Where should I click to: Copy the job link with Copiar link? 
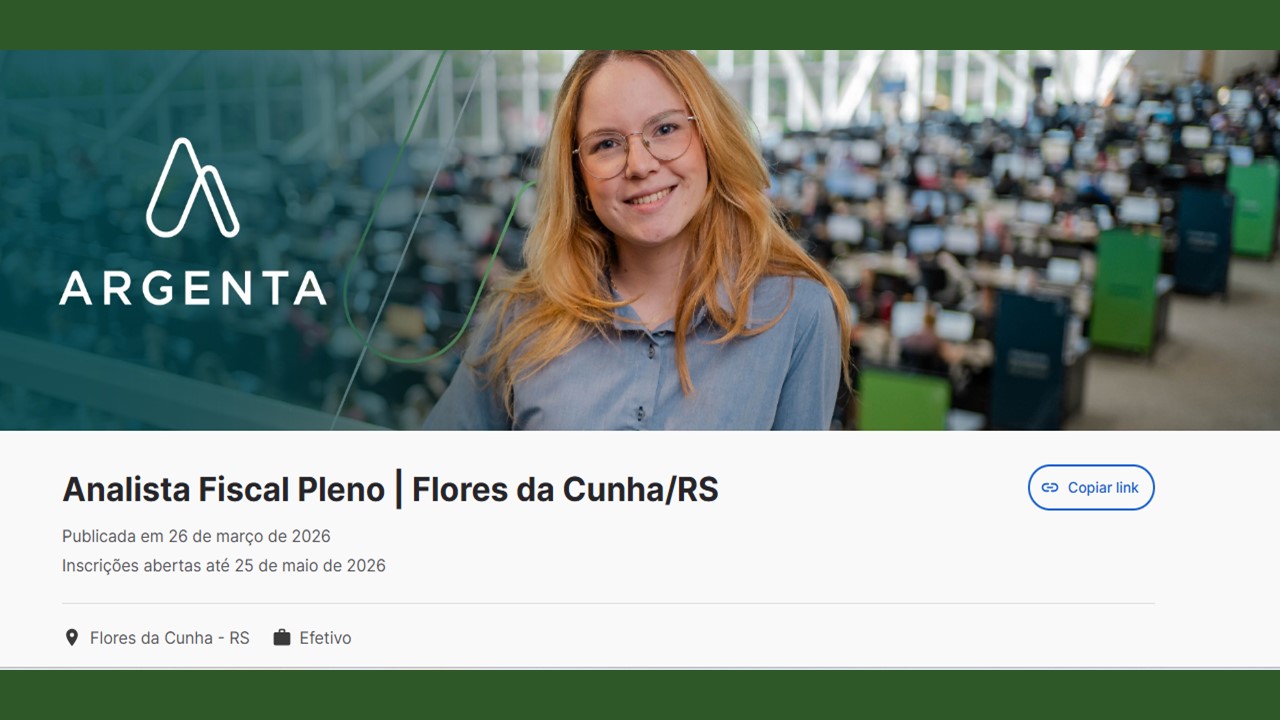coord(1091,488)
